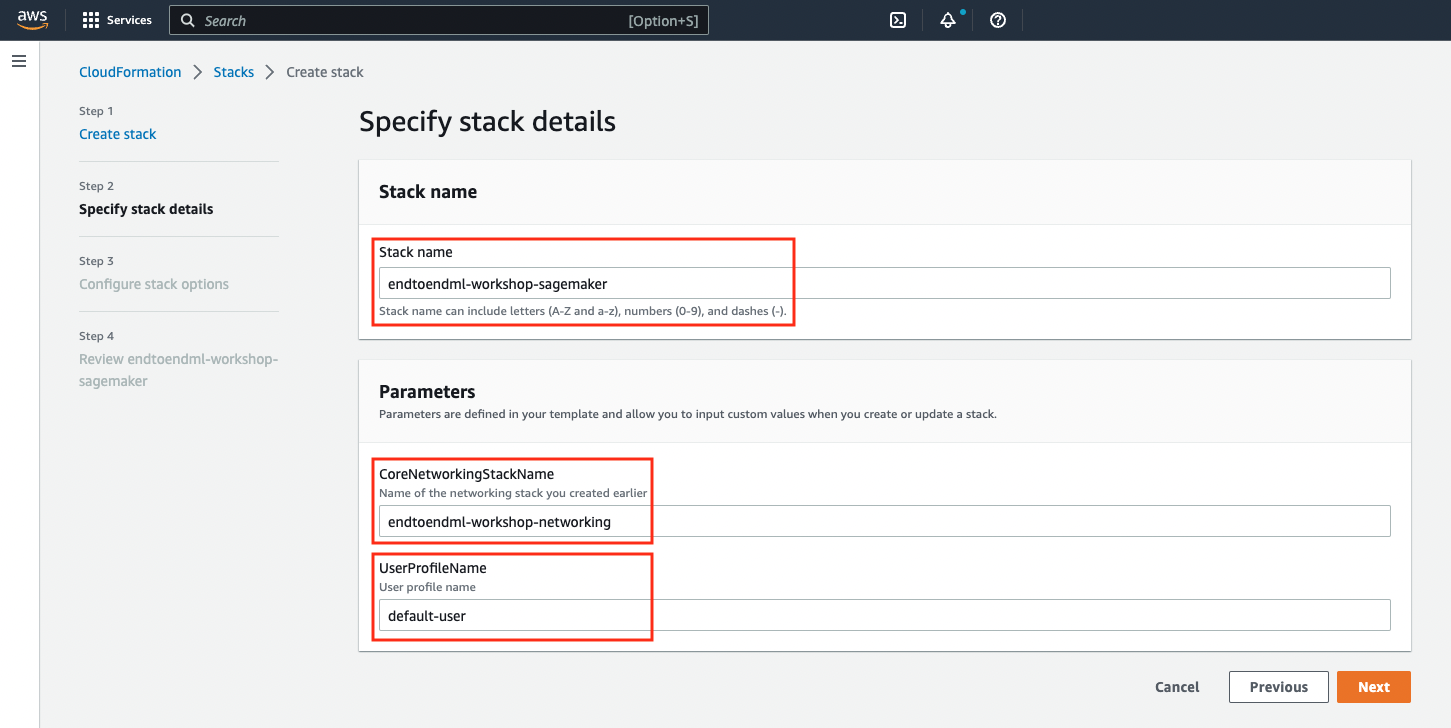Open the AWS home logo

click(x=32, y=20)
